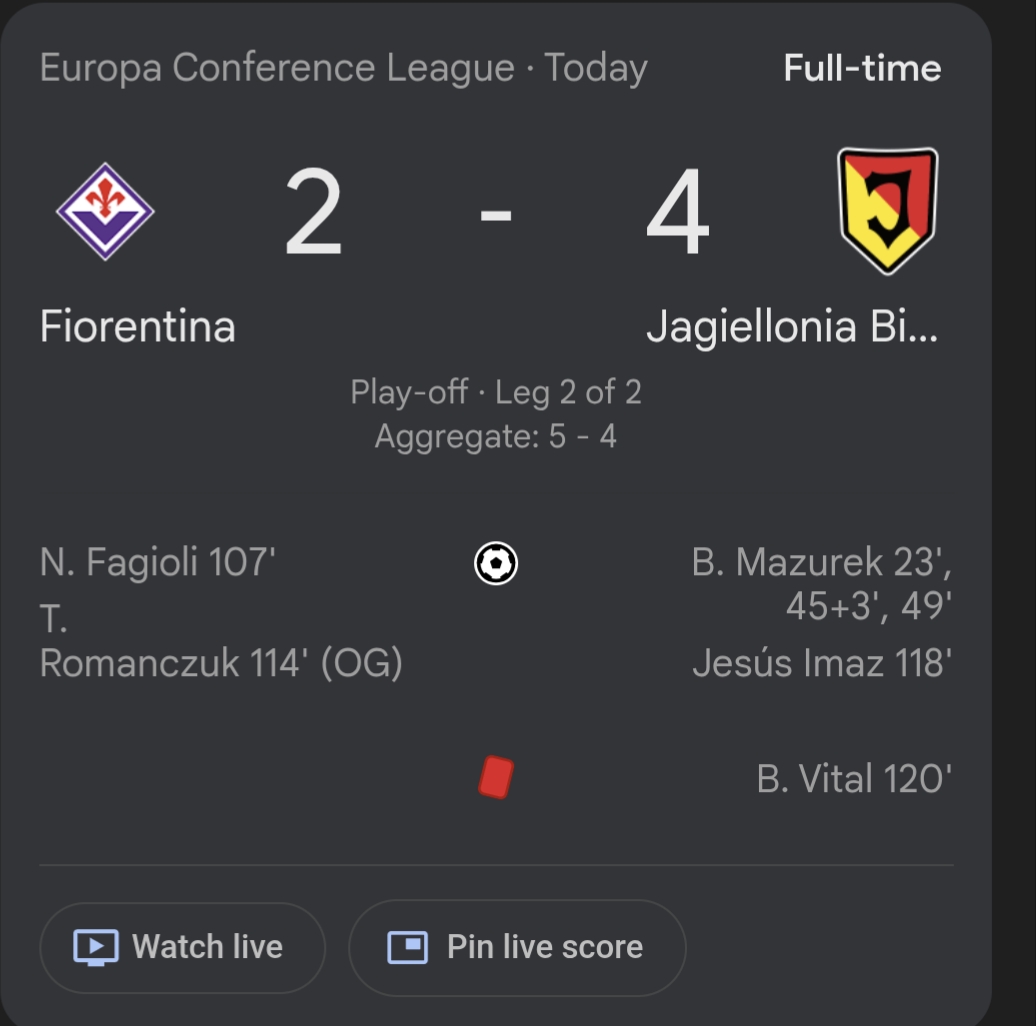Click the red card icon
The image size is (1036, 1026).
(x=495, y=777)
